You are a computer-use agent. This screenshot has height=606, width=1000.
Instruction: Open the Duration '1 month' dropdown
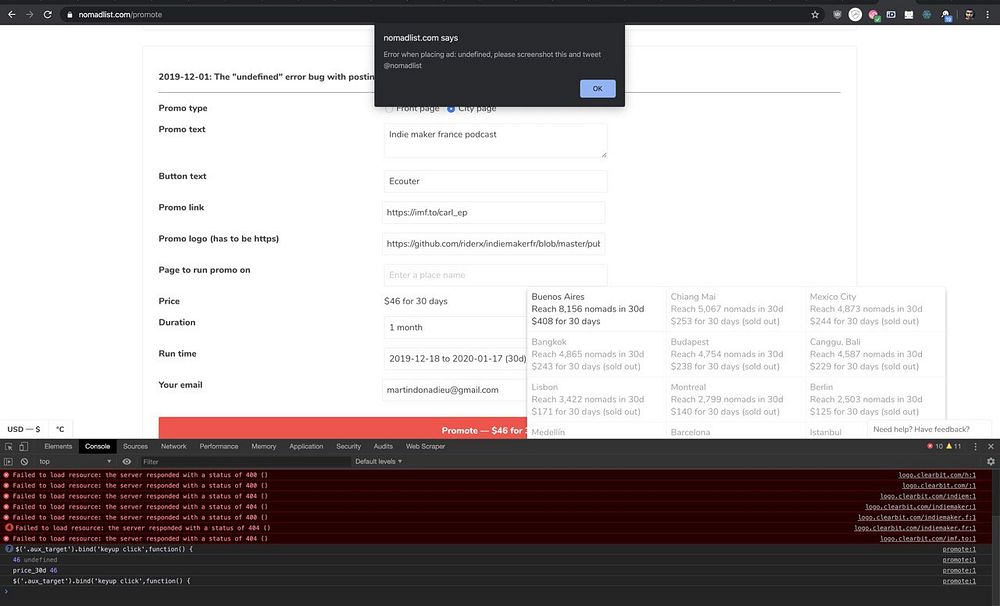tap(455, 327)
